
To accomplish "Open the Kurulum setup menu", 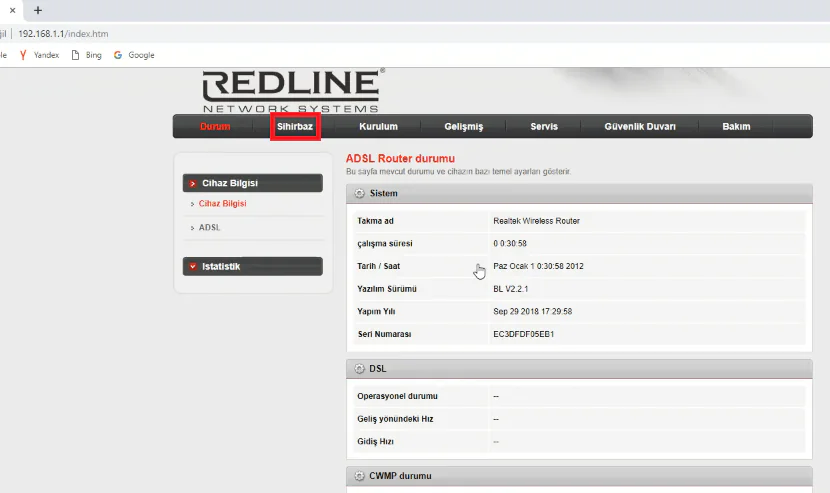I will click(379, 127).
